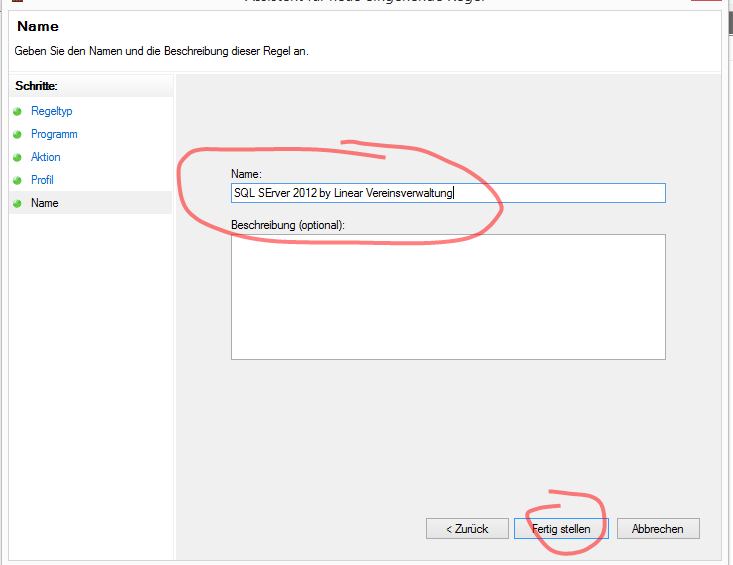Open the Profil step
The width and height of the screenshot is (733, 565).
[42, 180]
